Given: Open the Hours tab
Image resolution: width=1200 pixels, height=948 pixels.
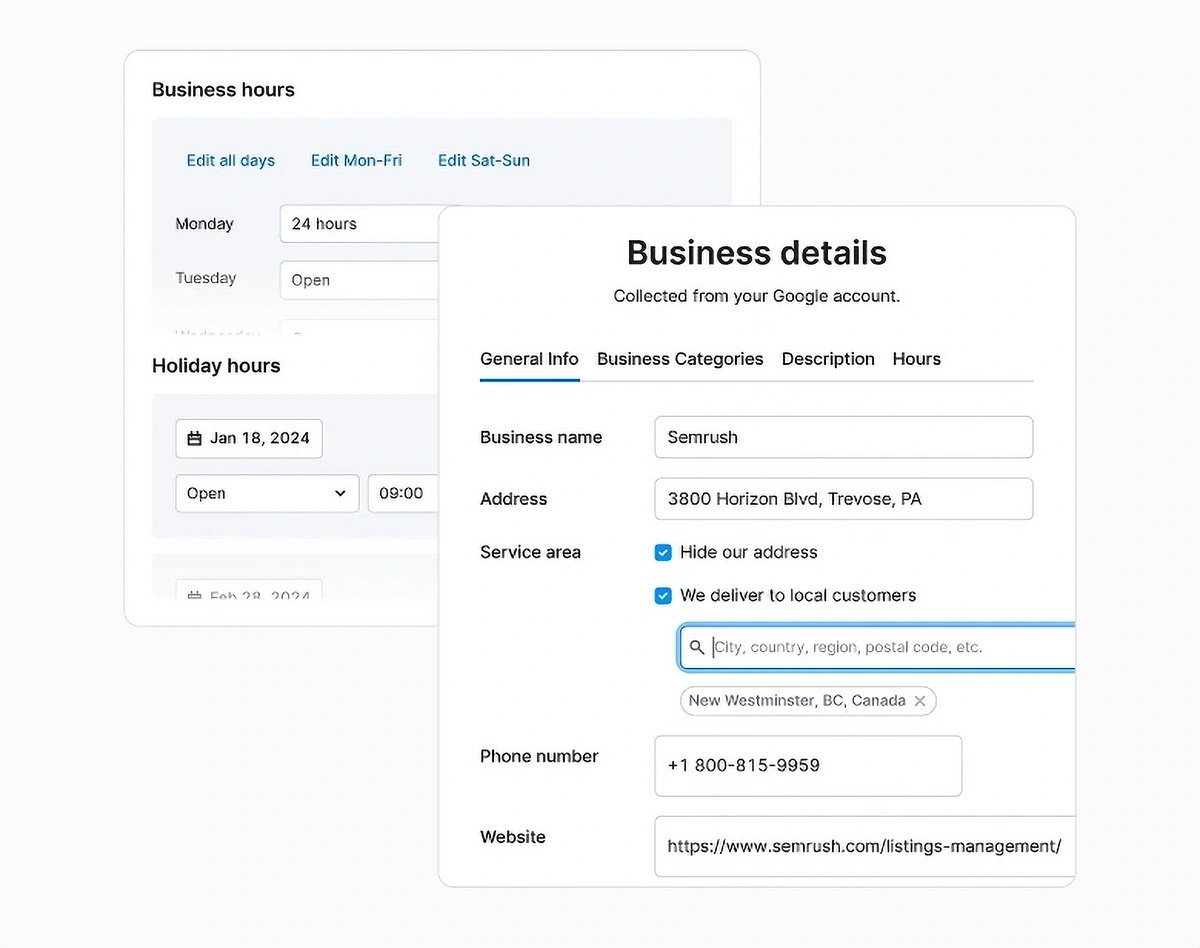Looking at the screenshot, I should click(916, 359).
